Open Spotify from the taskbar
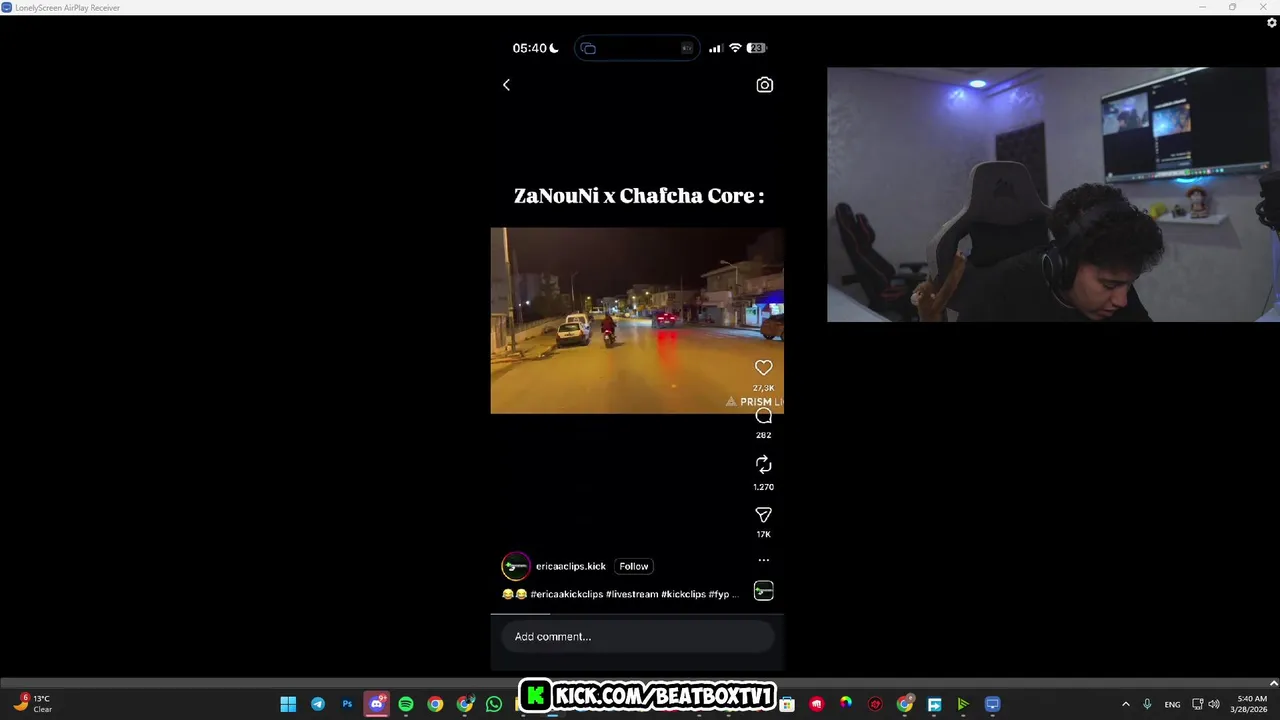Viewport: 1280px width, 720px height. point(406,704)
